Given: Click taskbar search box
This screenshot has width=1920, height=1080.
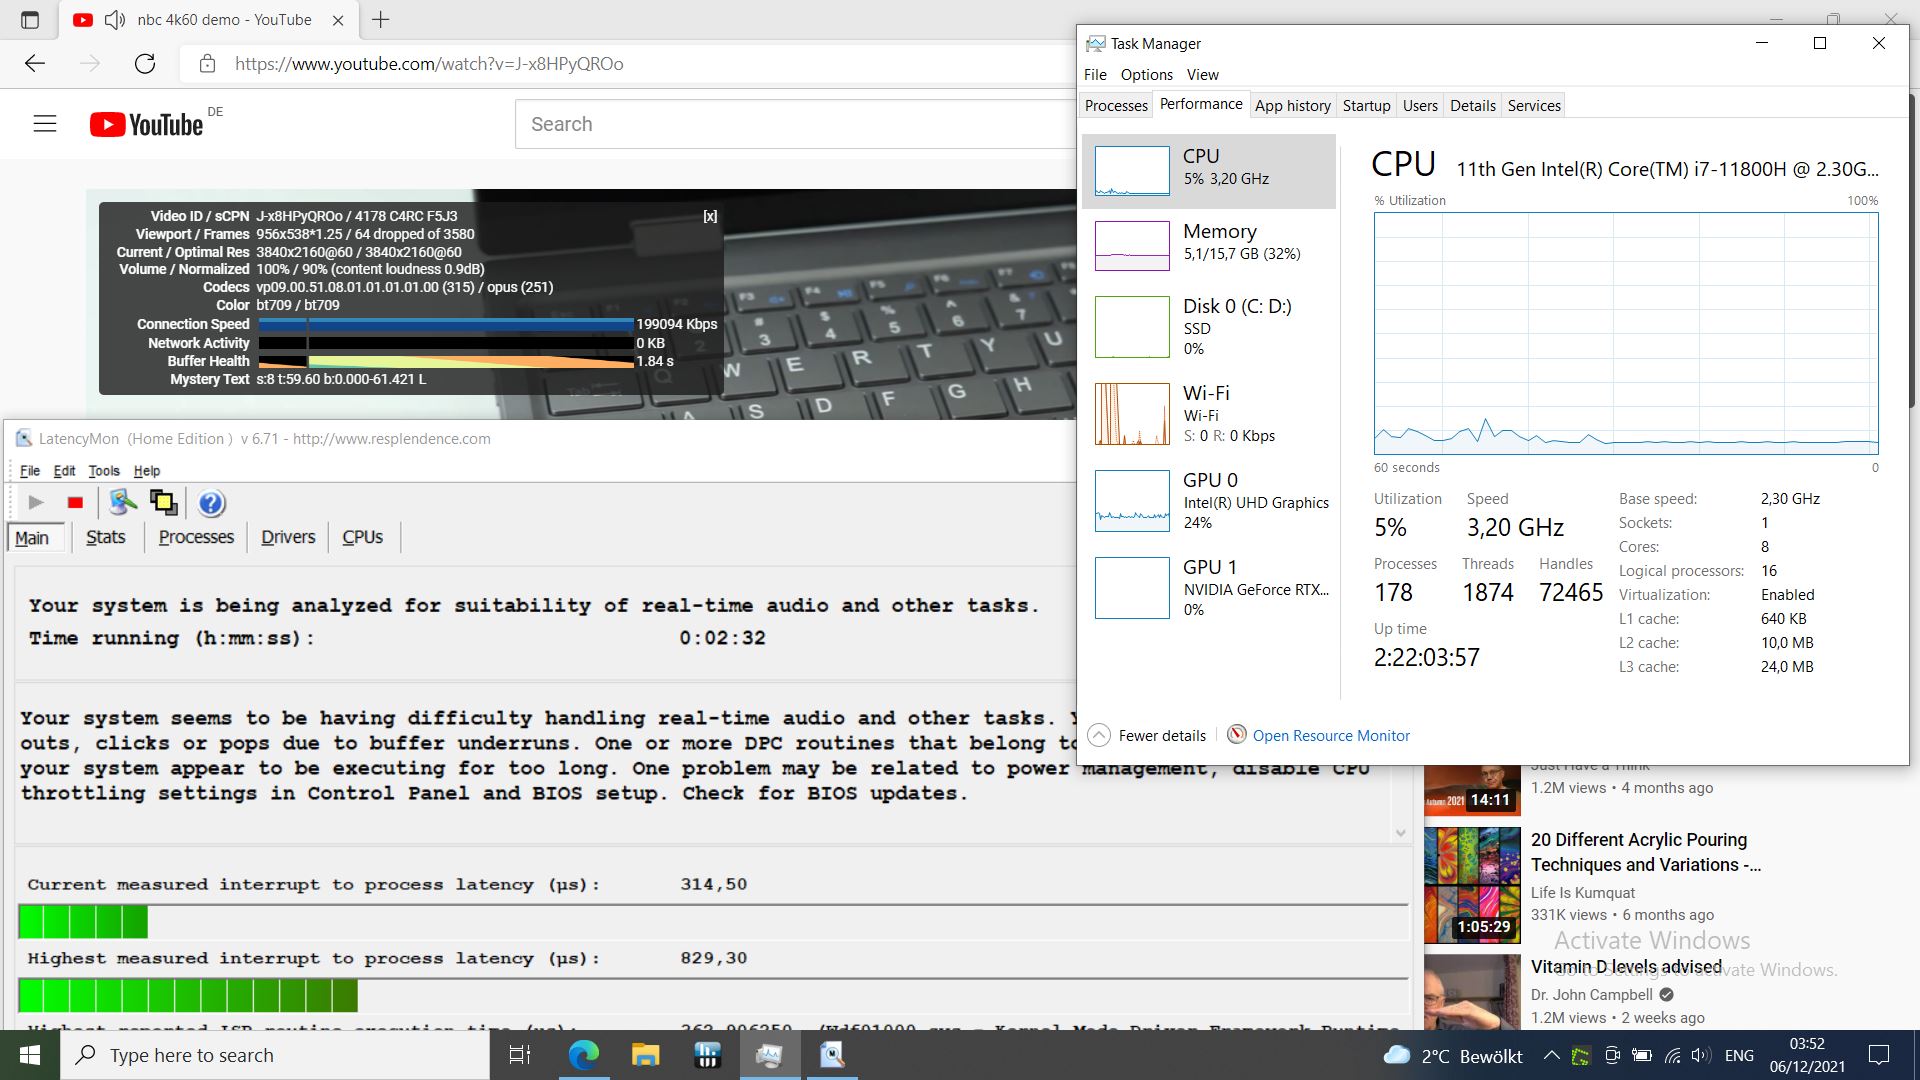Looking at the screenshot, I should pos(275,1055).
